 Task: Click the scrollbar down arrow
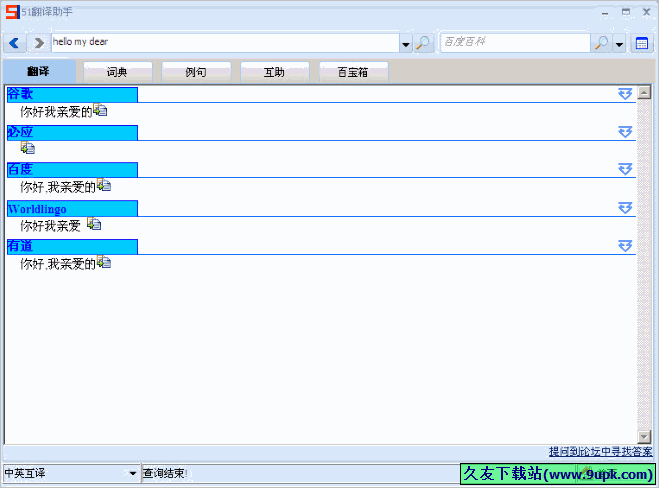tap(644, 437)
